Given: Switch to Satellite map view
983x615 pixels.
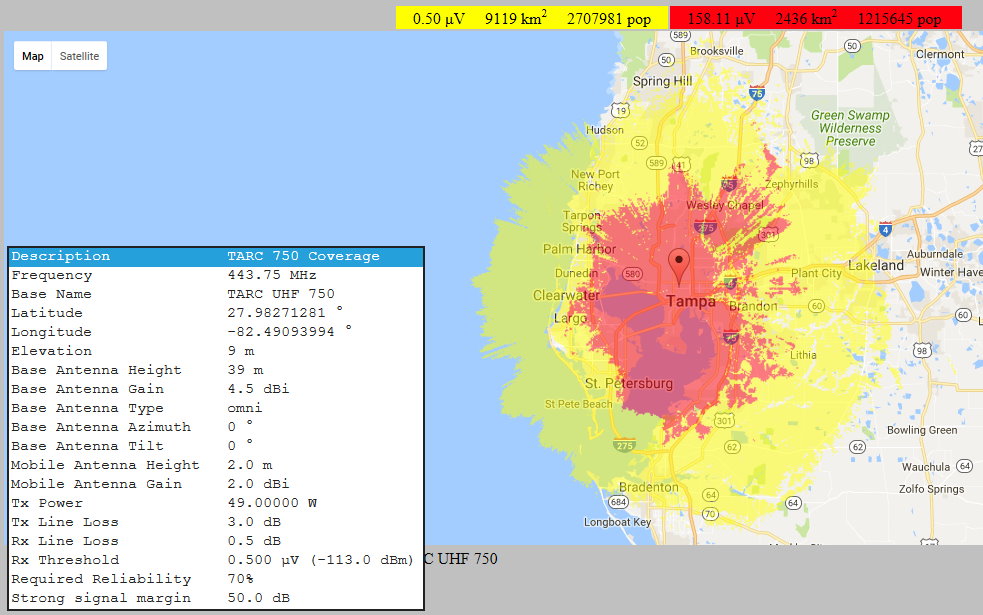Looking at the screenshot, I should pos(79,56).
